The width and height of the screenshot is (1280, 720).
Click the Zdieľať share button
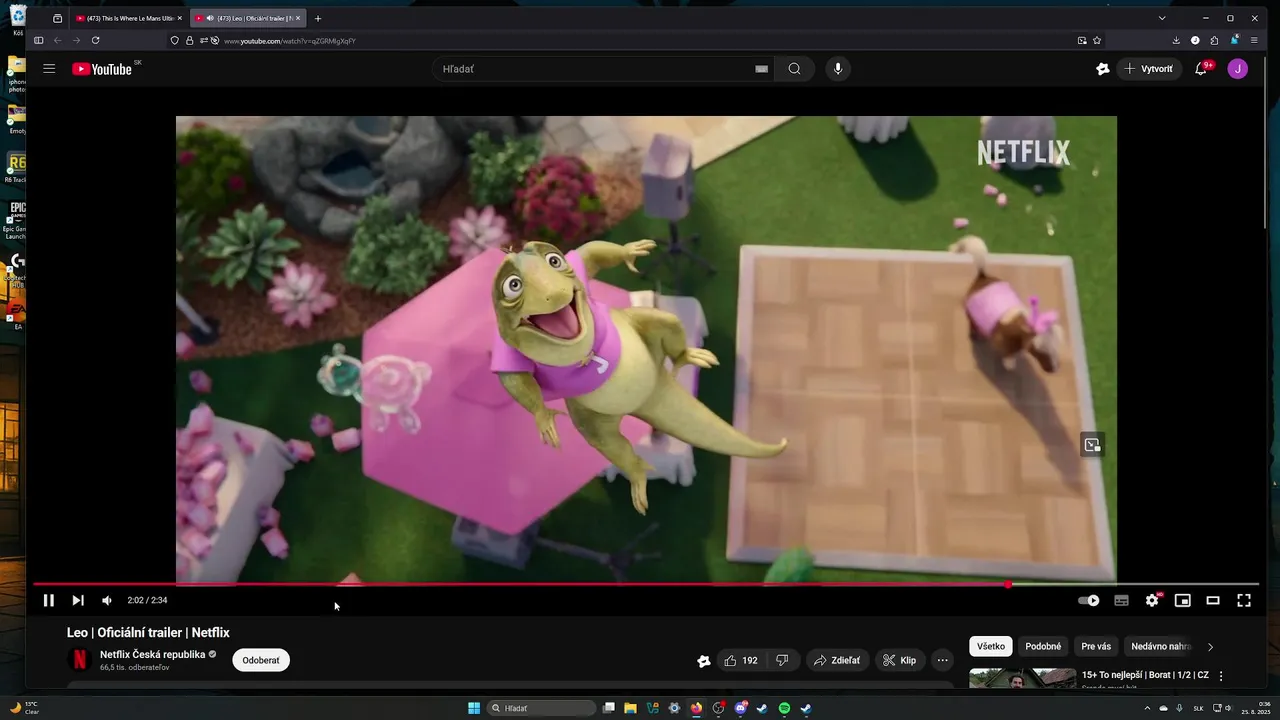[836, 660]
